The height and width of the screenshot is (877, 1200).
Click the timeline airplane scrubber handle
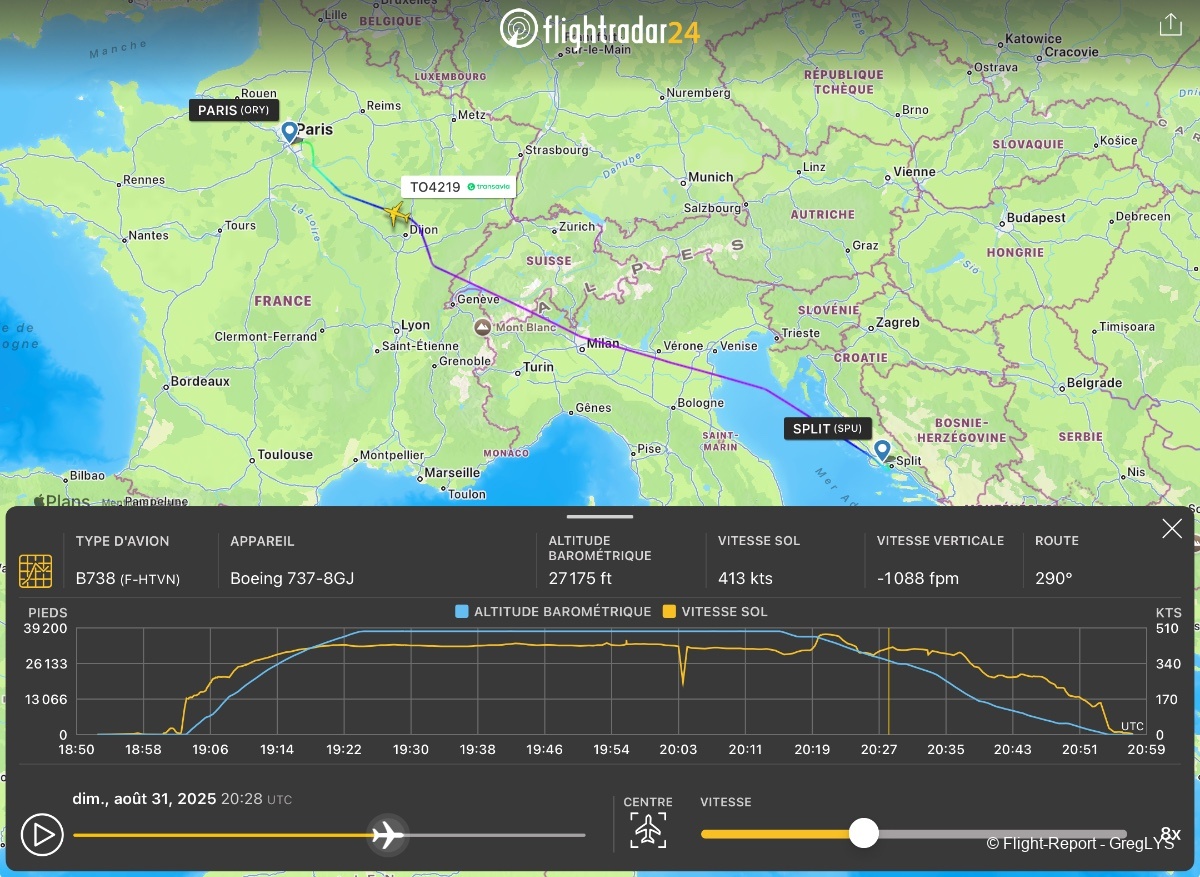click(387, 834)
